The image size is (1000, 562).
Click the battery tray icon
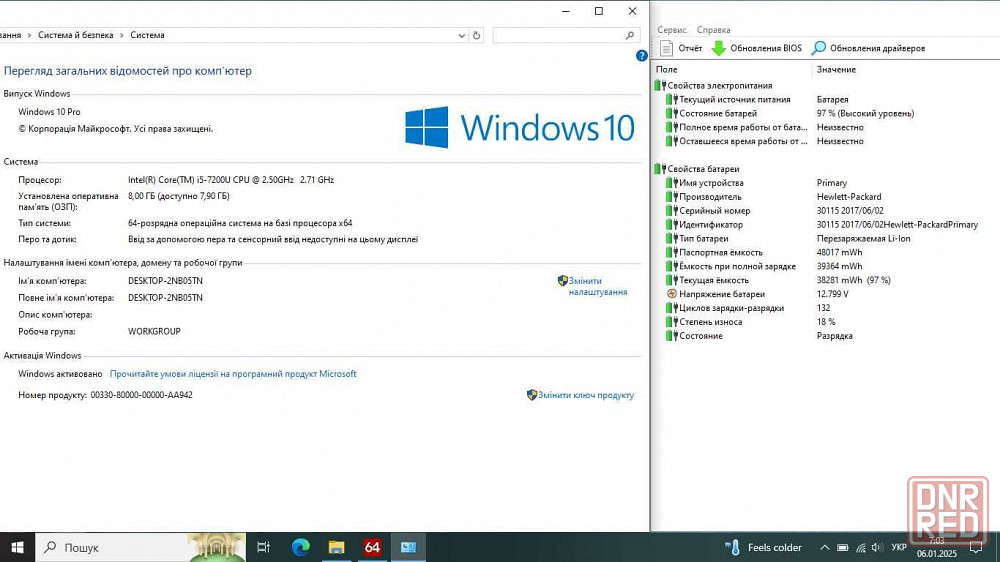(x=842, y=547)
